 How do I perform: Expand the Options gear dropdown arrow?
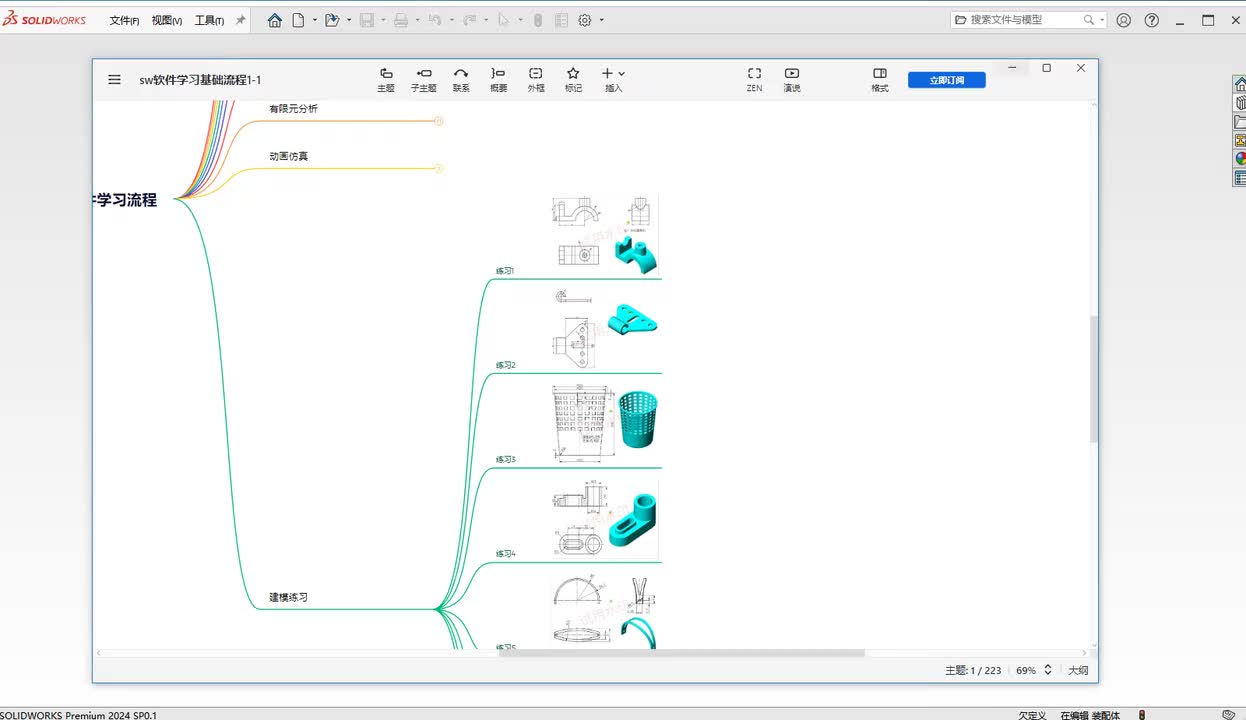601,20
